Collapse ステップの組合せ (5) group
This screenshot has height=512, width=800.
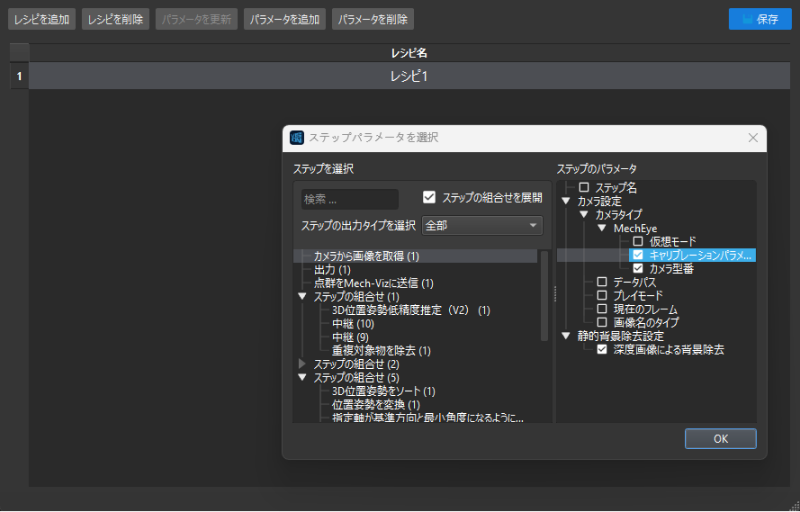302,377
